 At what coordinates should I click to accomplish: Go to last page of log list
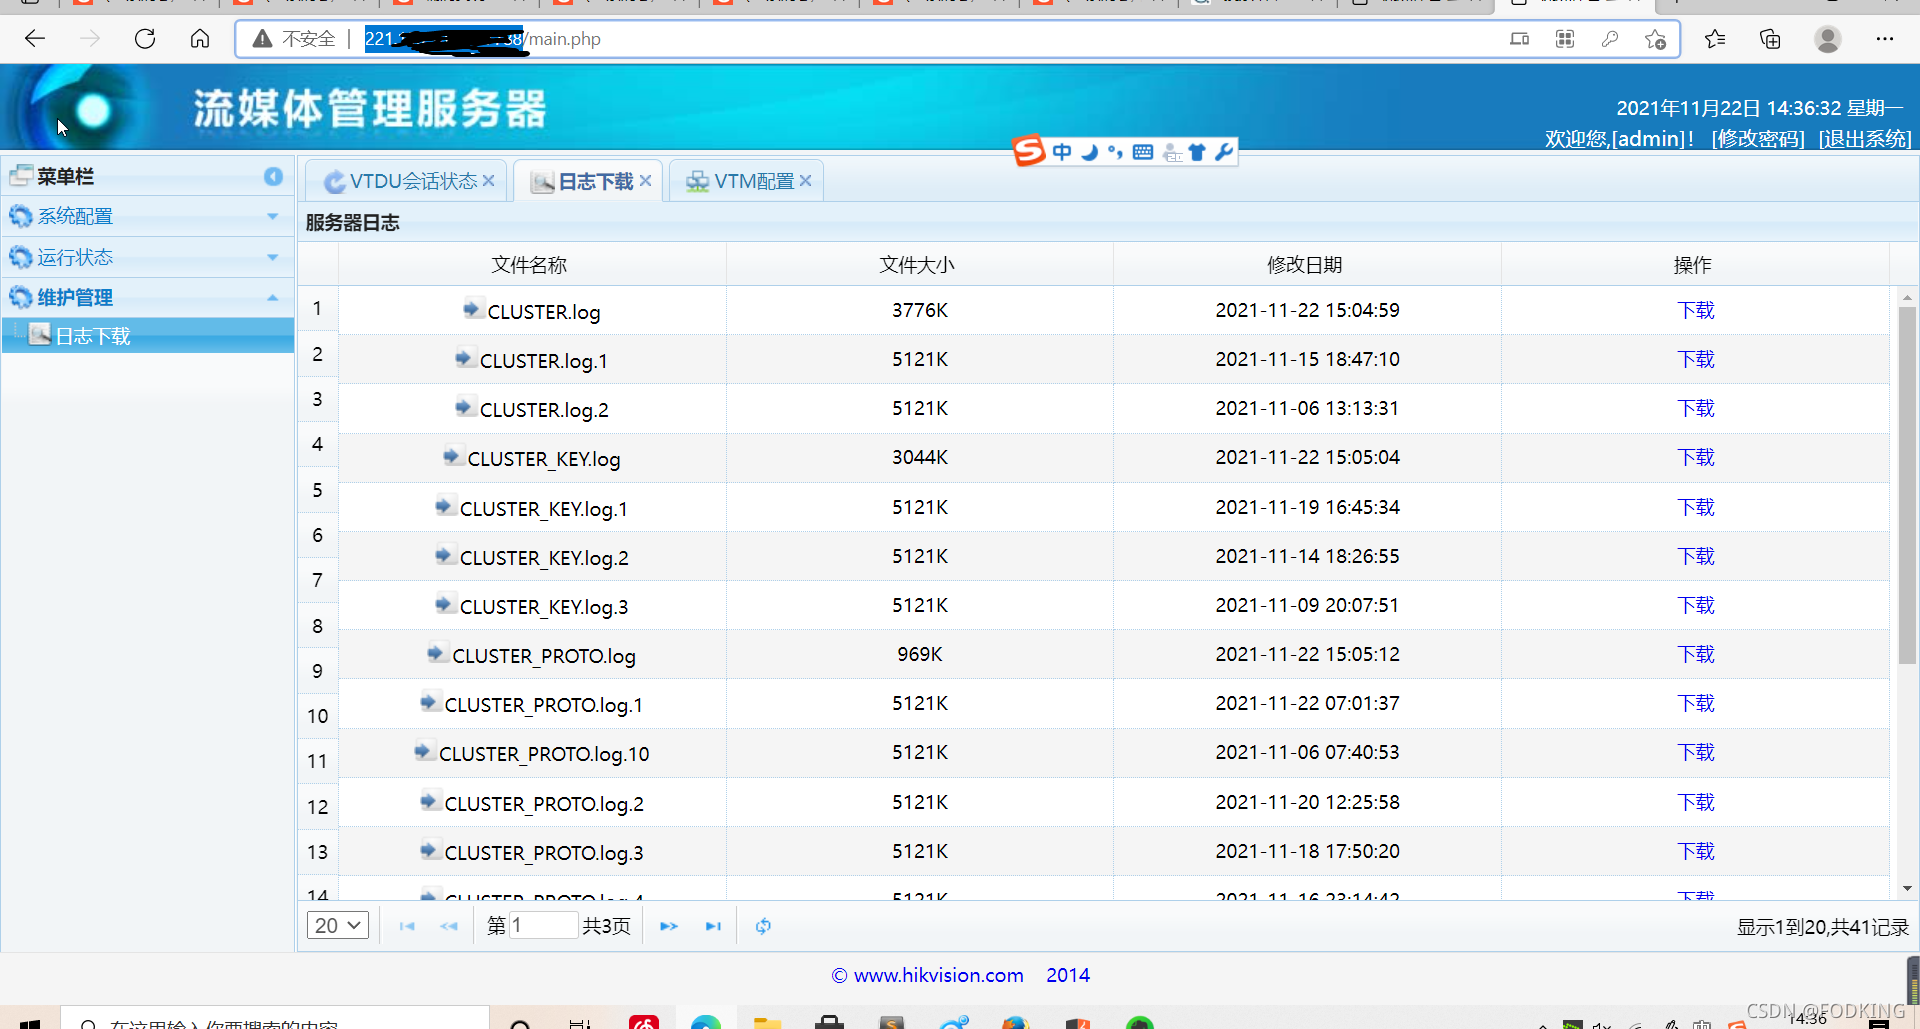click(x=713, y=926)
